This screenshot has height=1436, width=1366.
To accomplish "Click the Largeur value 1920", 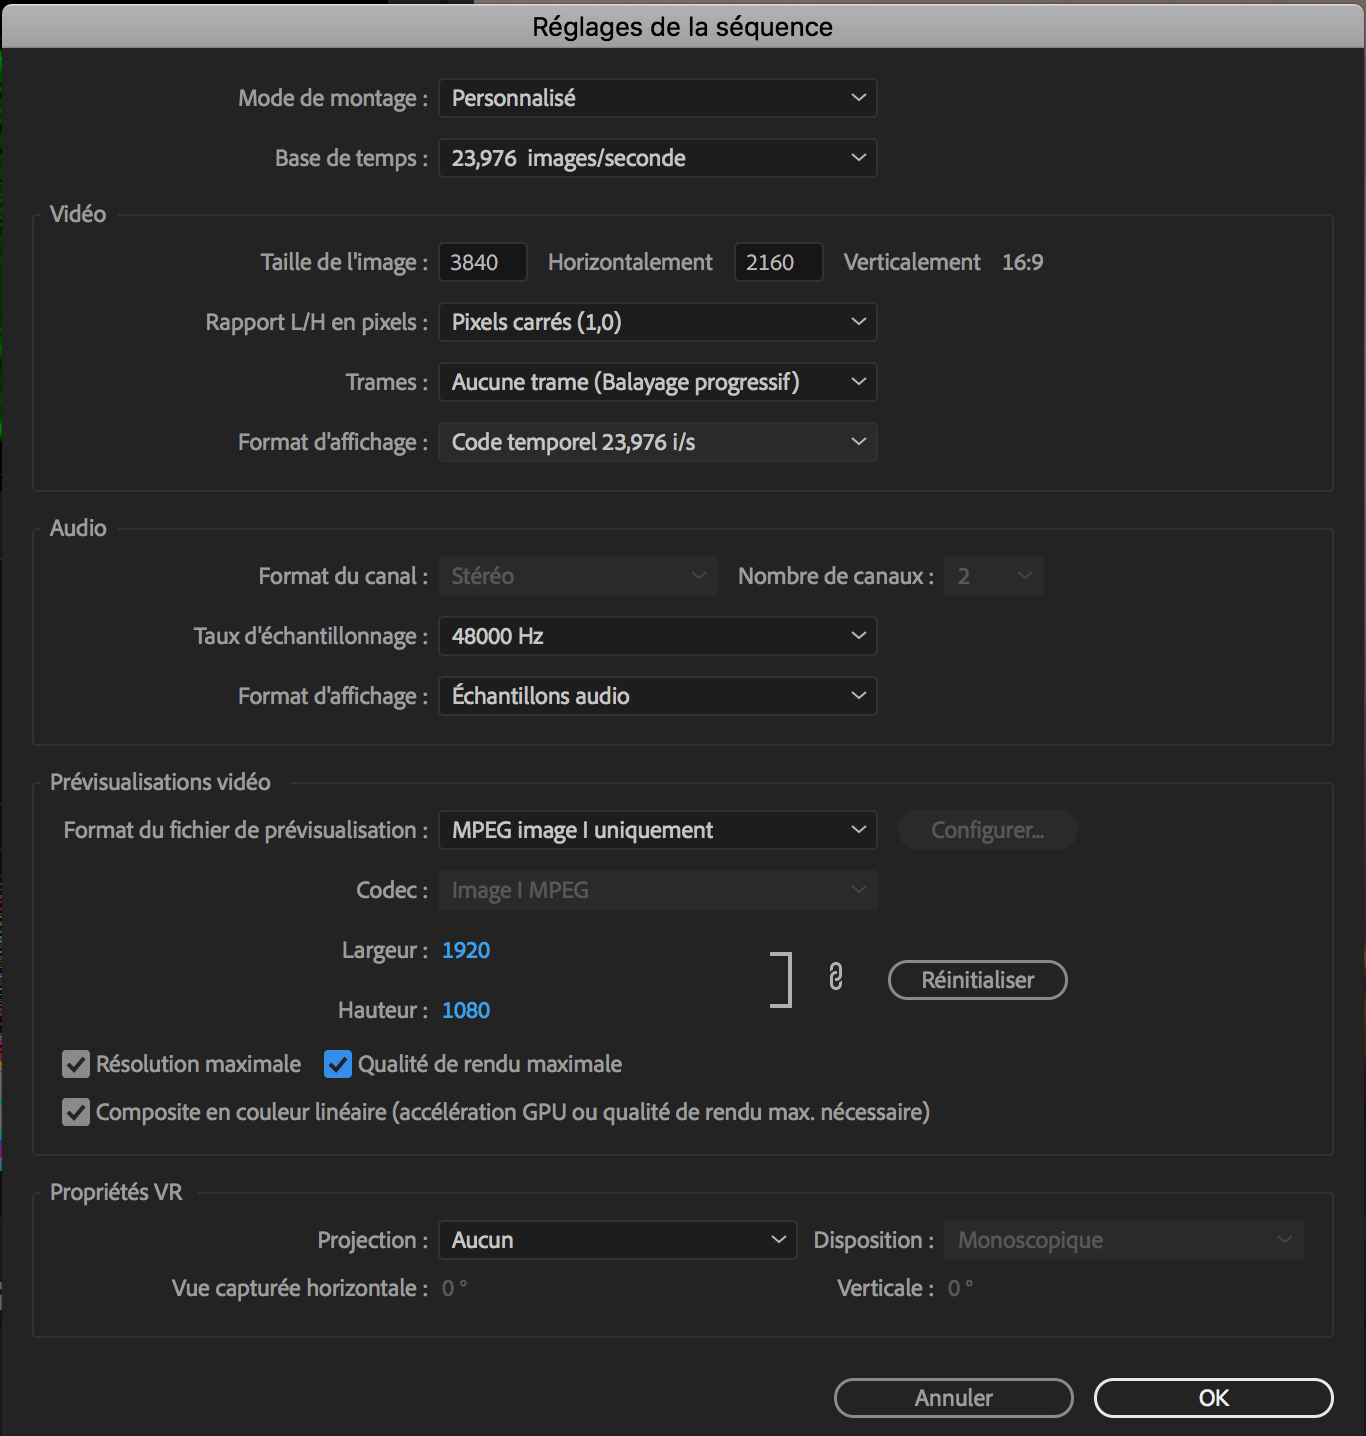I will (466, 950).
